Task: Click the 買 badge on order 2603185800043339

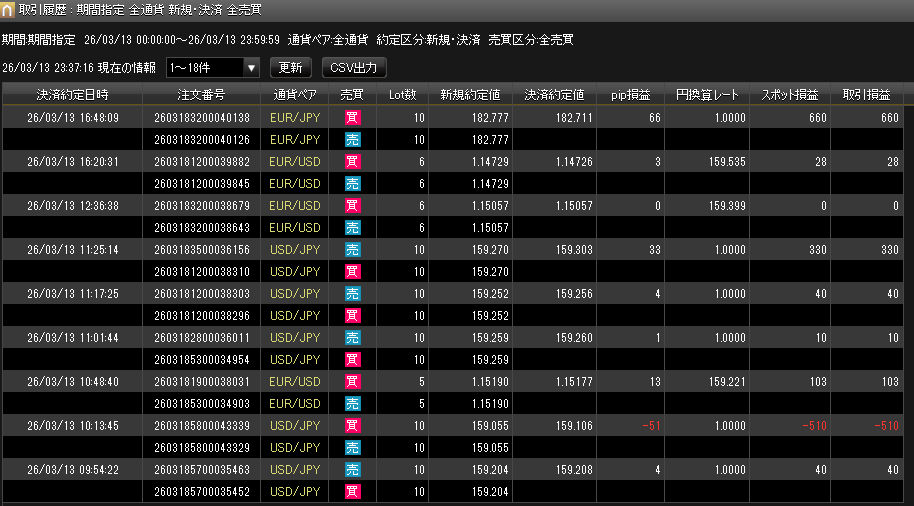Action: coord(352,426)
